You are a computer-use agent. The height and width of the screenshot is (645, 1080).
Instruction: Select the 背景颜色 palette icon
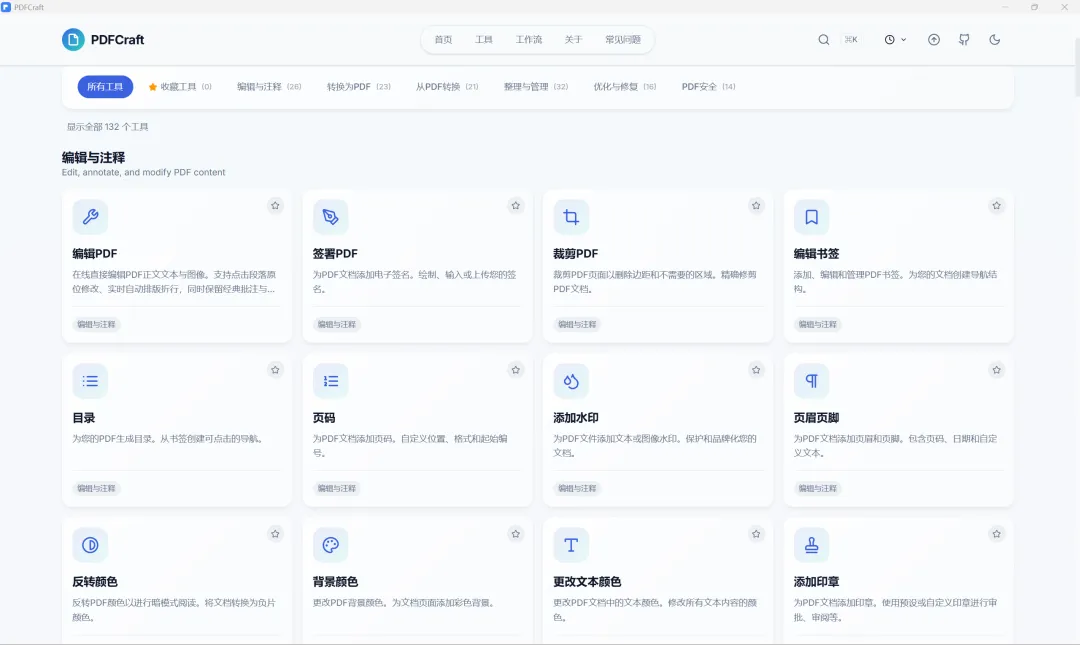click(331, 545)
